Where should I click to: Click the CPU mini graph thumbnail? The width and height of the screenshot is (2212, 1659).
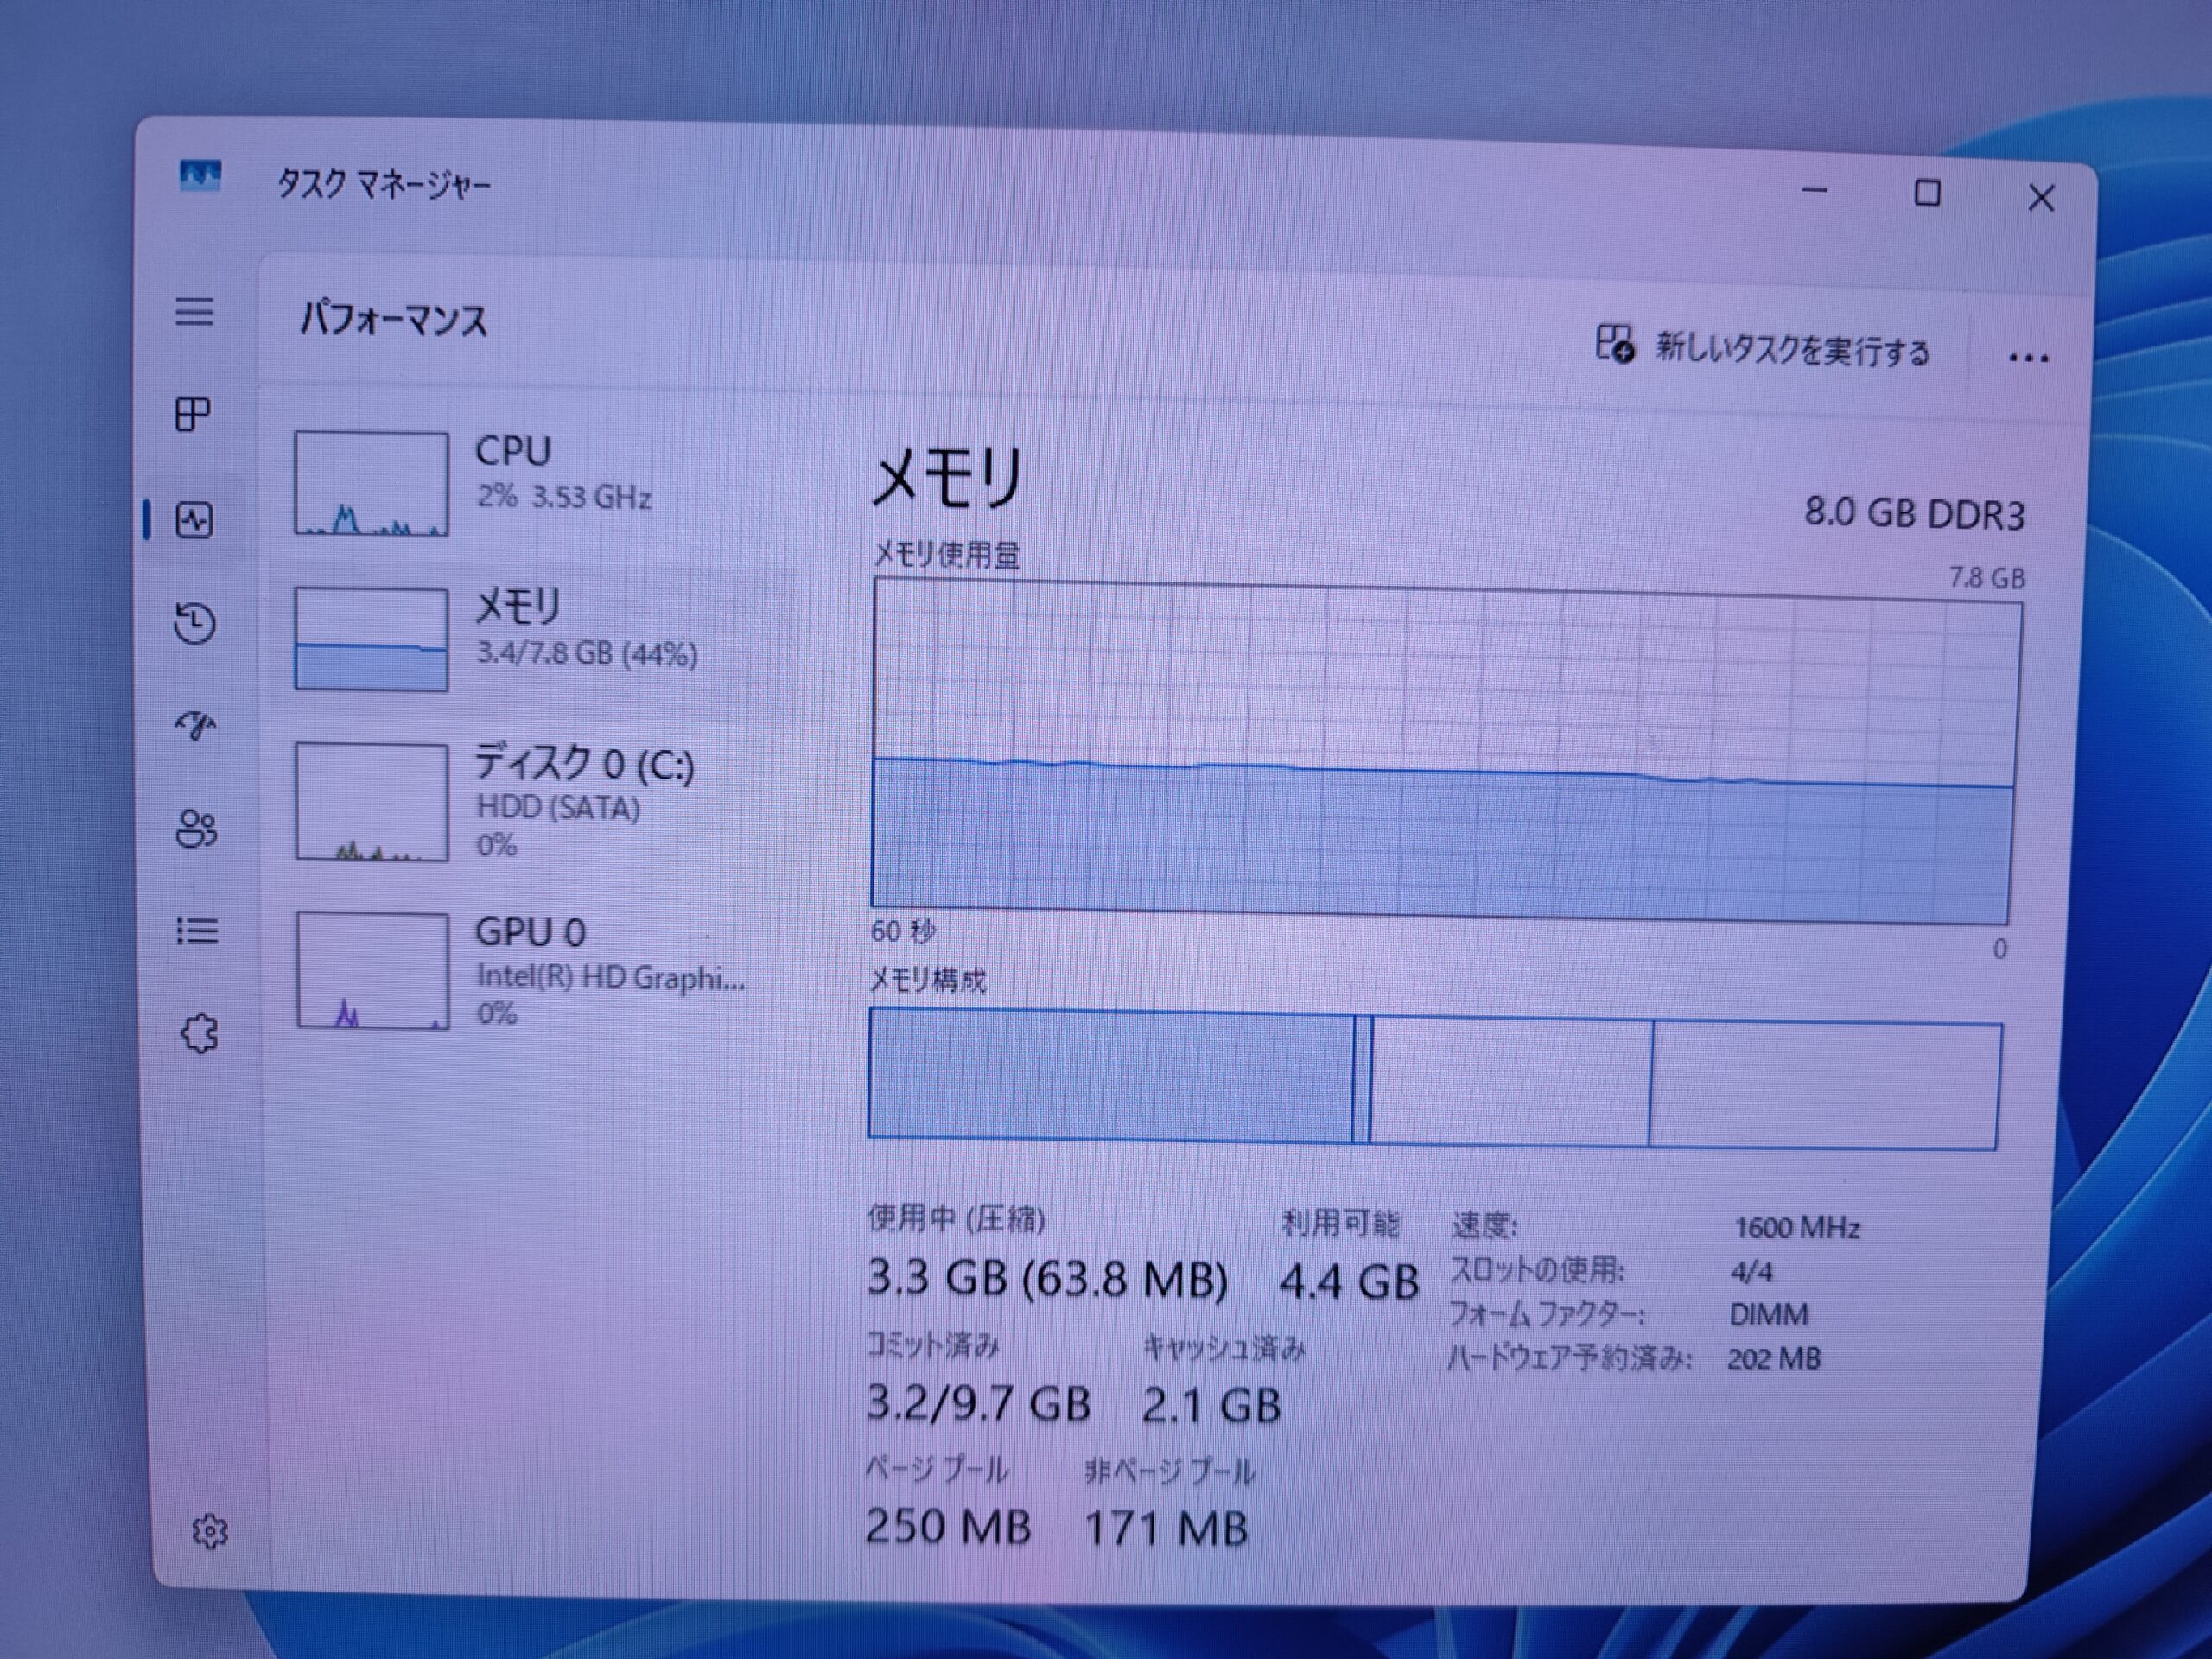click(x=371, y=484)
